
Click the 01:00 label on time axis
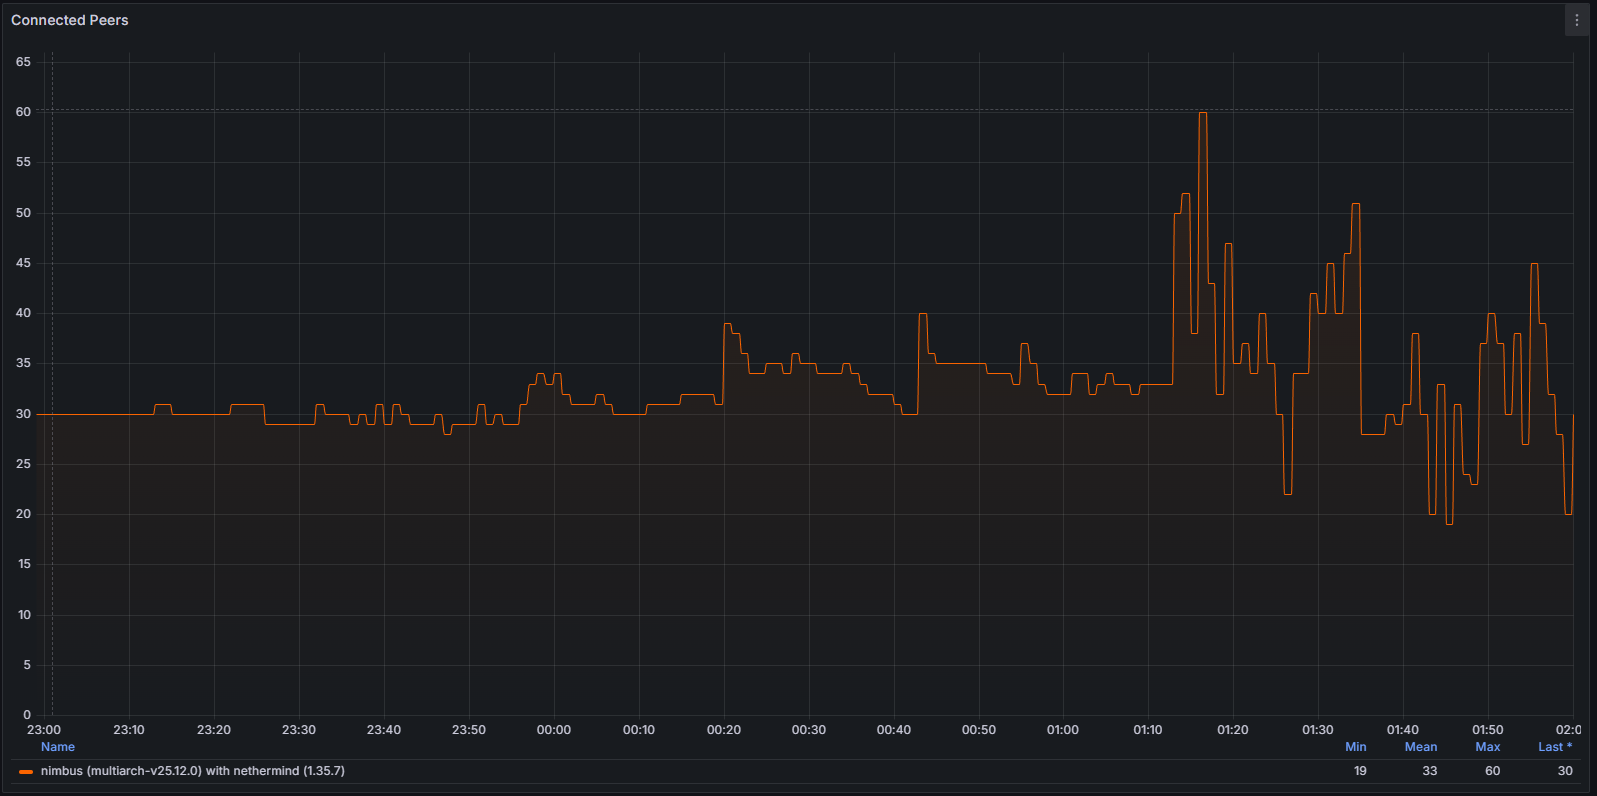1062,730
